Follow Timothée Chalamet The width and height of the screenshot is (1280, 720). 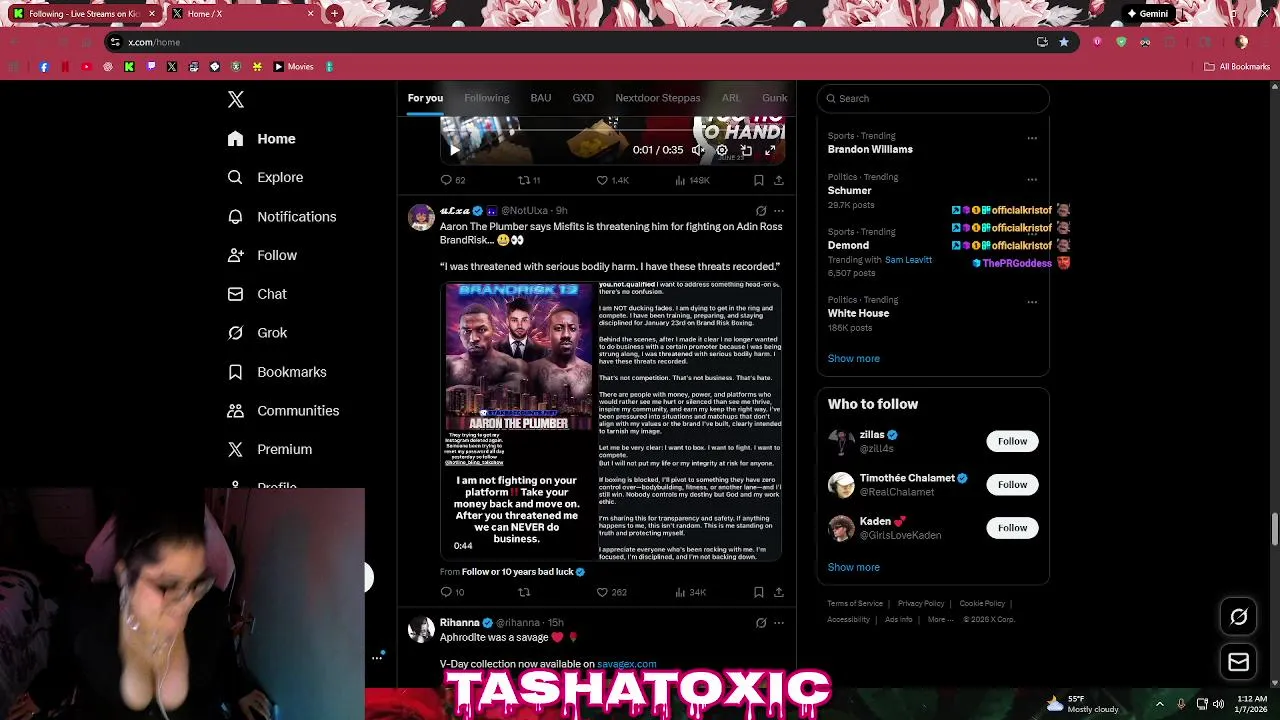(x=1012, y=485)
